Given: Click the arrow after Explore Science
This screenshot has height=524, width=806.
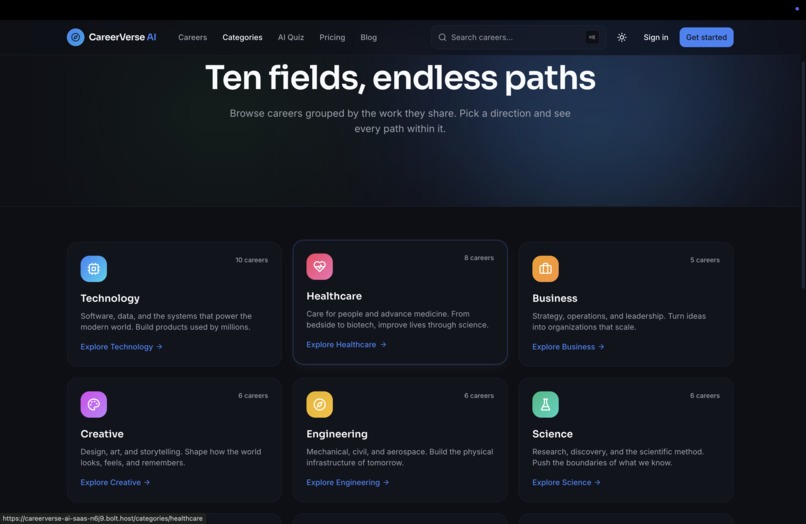Looking at the screenshot, I should pos(597,482).
